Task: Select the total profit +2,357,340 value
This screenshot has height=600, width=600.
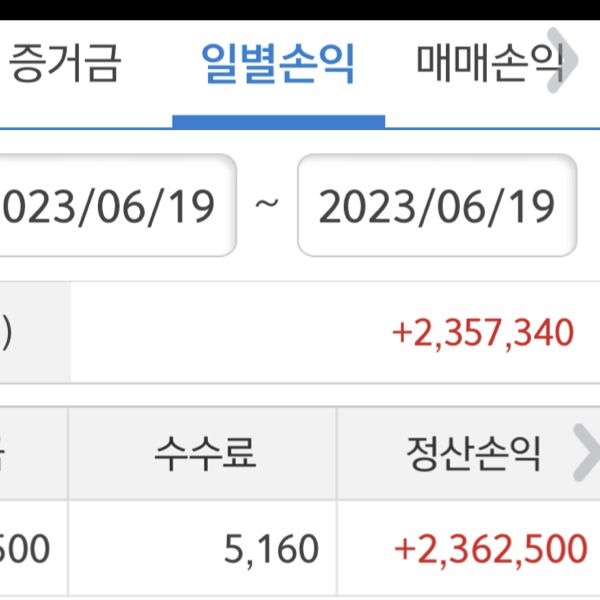Action: point(484,332)
